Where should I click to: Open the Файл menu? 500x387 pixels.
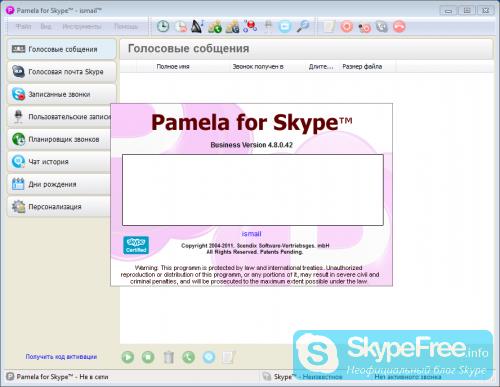click(24, 26)
